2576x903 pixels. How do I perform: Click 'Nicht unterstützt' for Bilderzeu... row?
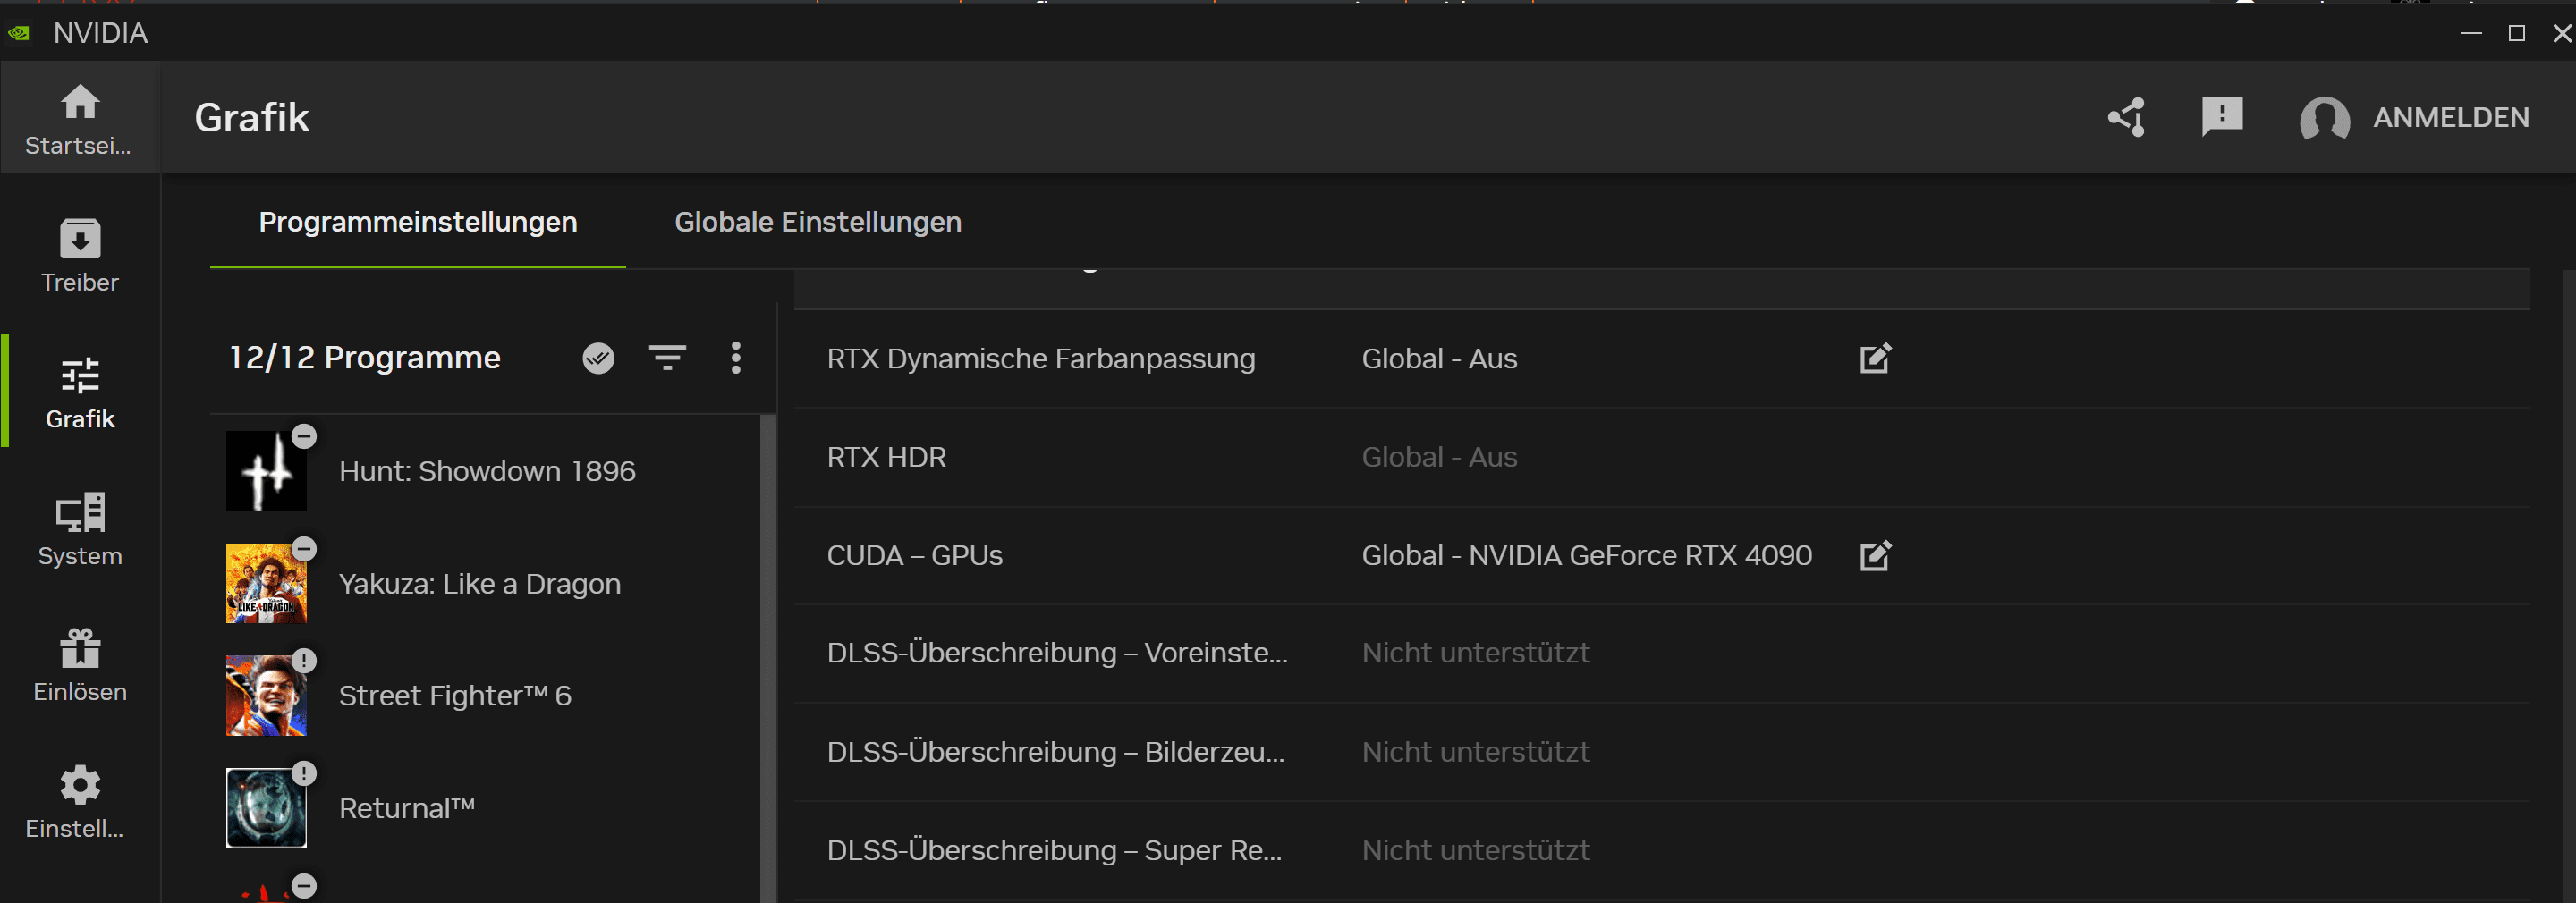1475,752
